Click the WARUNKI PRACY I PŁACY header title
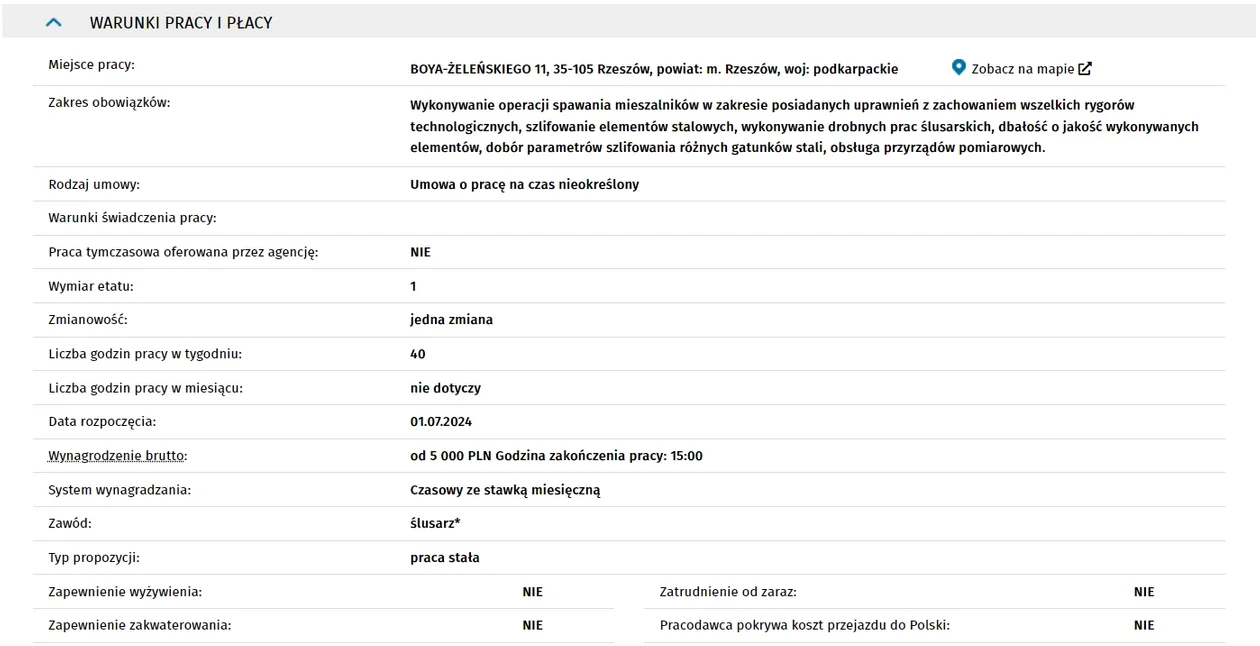Image resolution: width=1260 pixels, height=646 pixels. tap(181, 22)
